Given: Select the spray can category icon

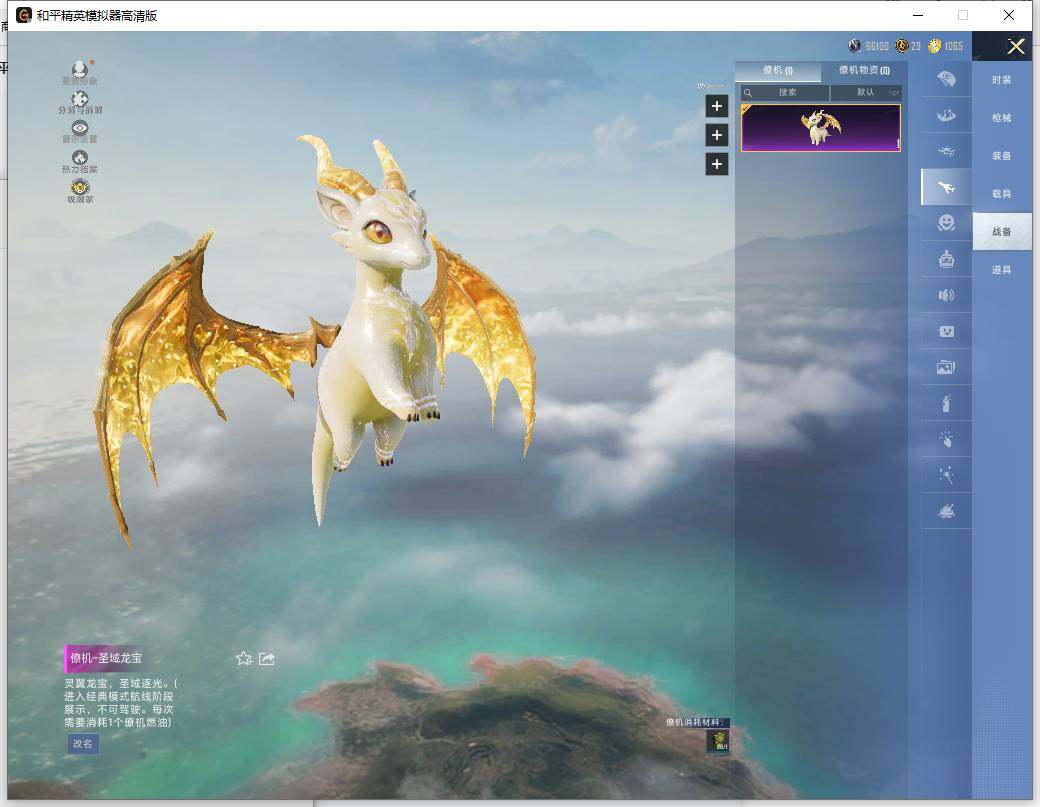Looking at the screenshot, I should coord(946,404).
